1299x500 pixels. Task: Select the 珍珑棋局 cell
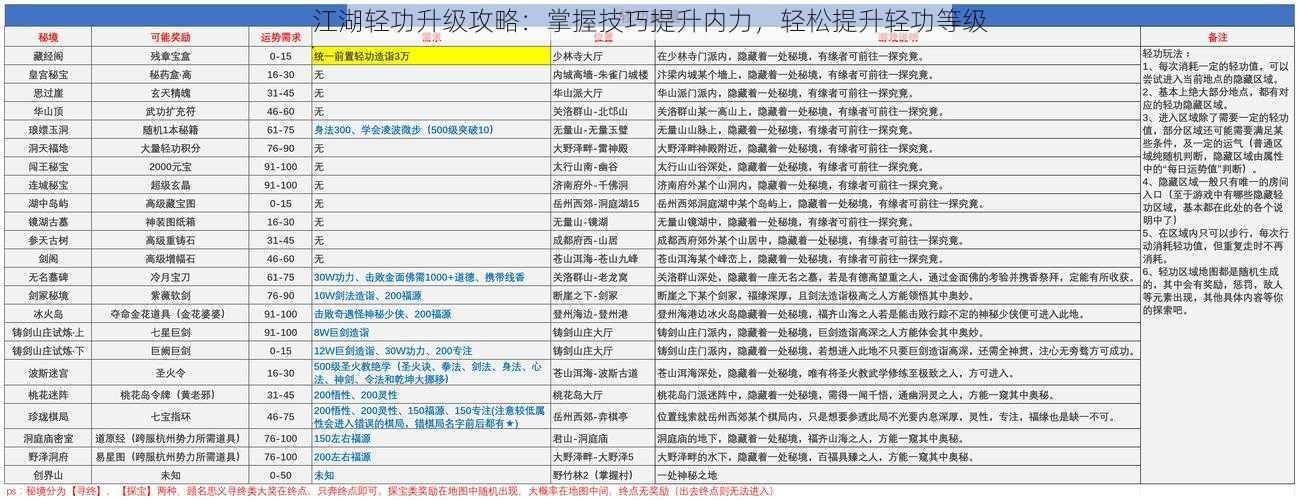(49, 416)
